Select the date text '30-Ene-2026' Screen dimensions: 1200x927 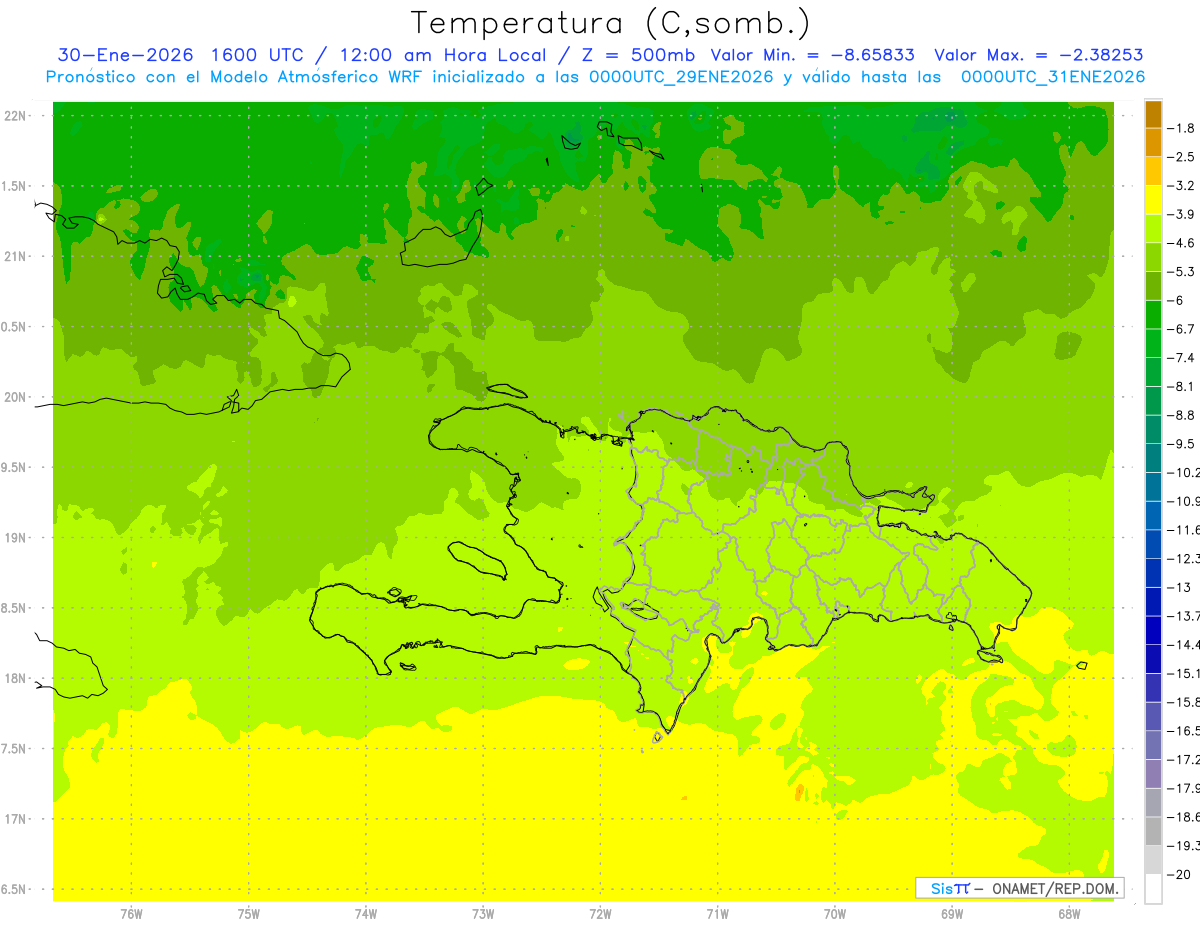(124, 55)
